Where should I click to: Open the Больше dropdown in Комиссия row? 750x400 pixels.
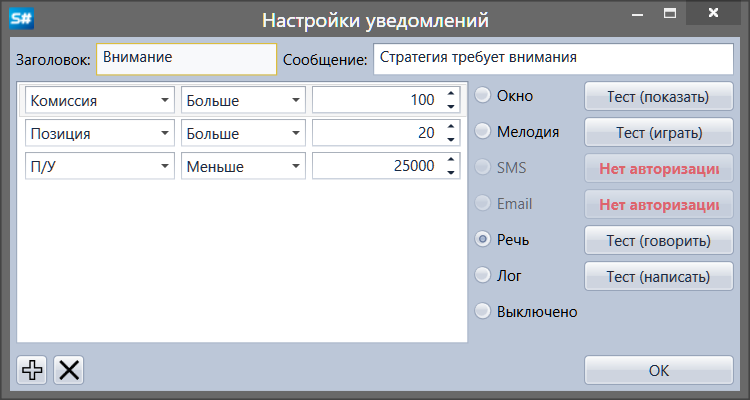click(x=243, y=100)
